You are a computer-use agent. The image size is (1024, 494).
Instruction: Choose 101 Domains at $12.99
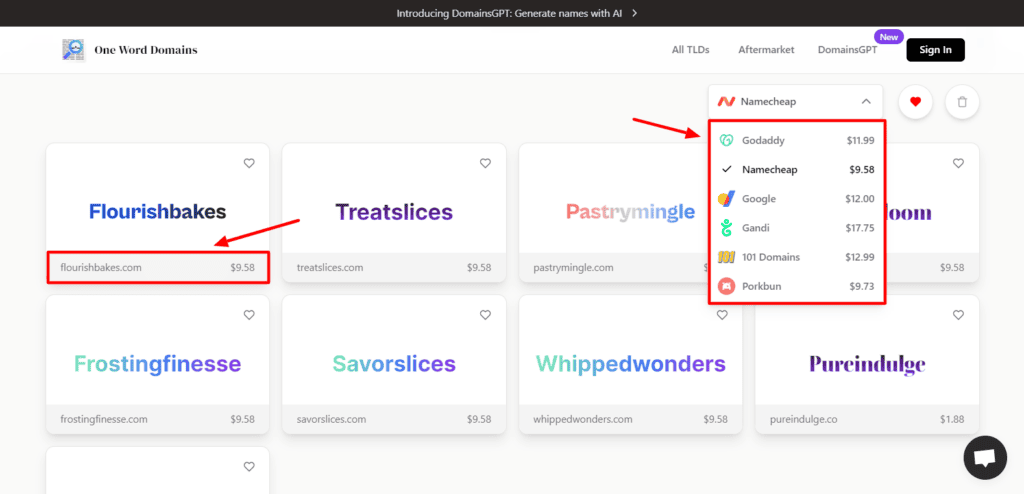point(796,257)
